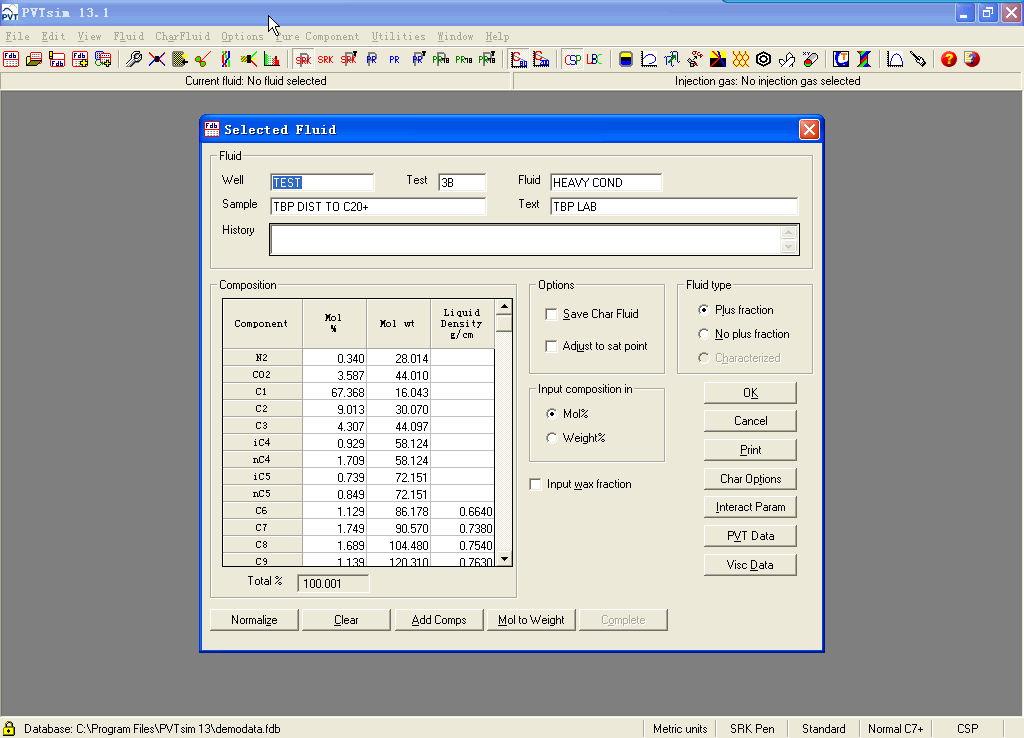Open the phase envelope curve icon
The width and height of the screenshot is (1024, 738).
tap(648, 59)
